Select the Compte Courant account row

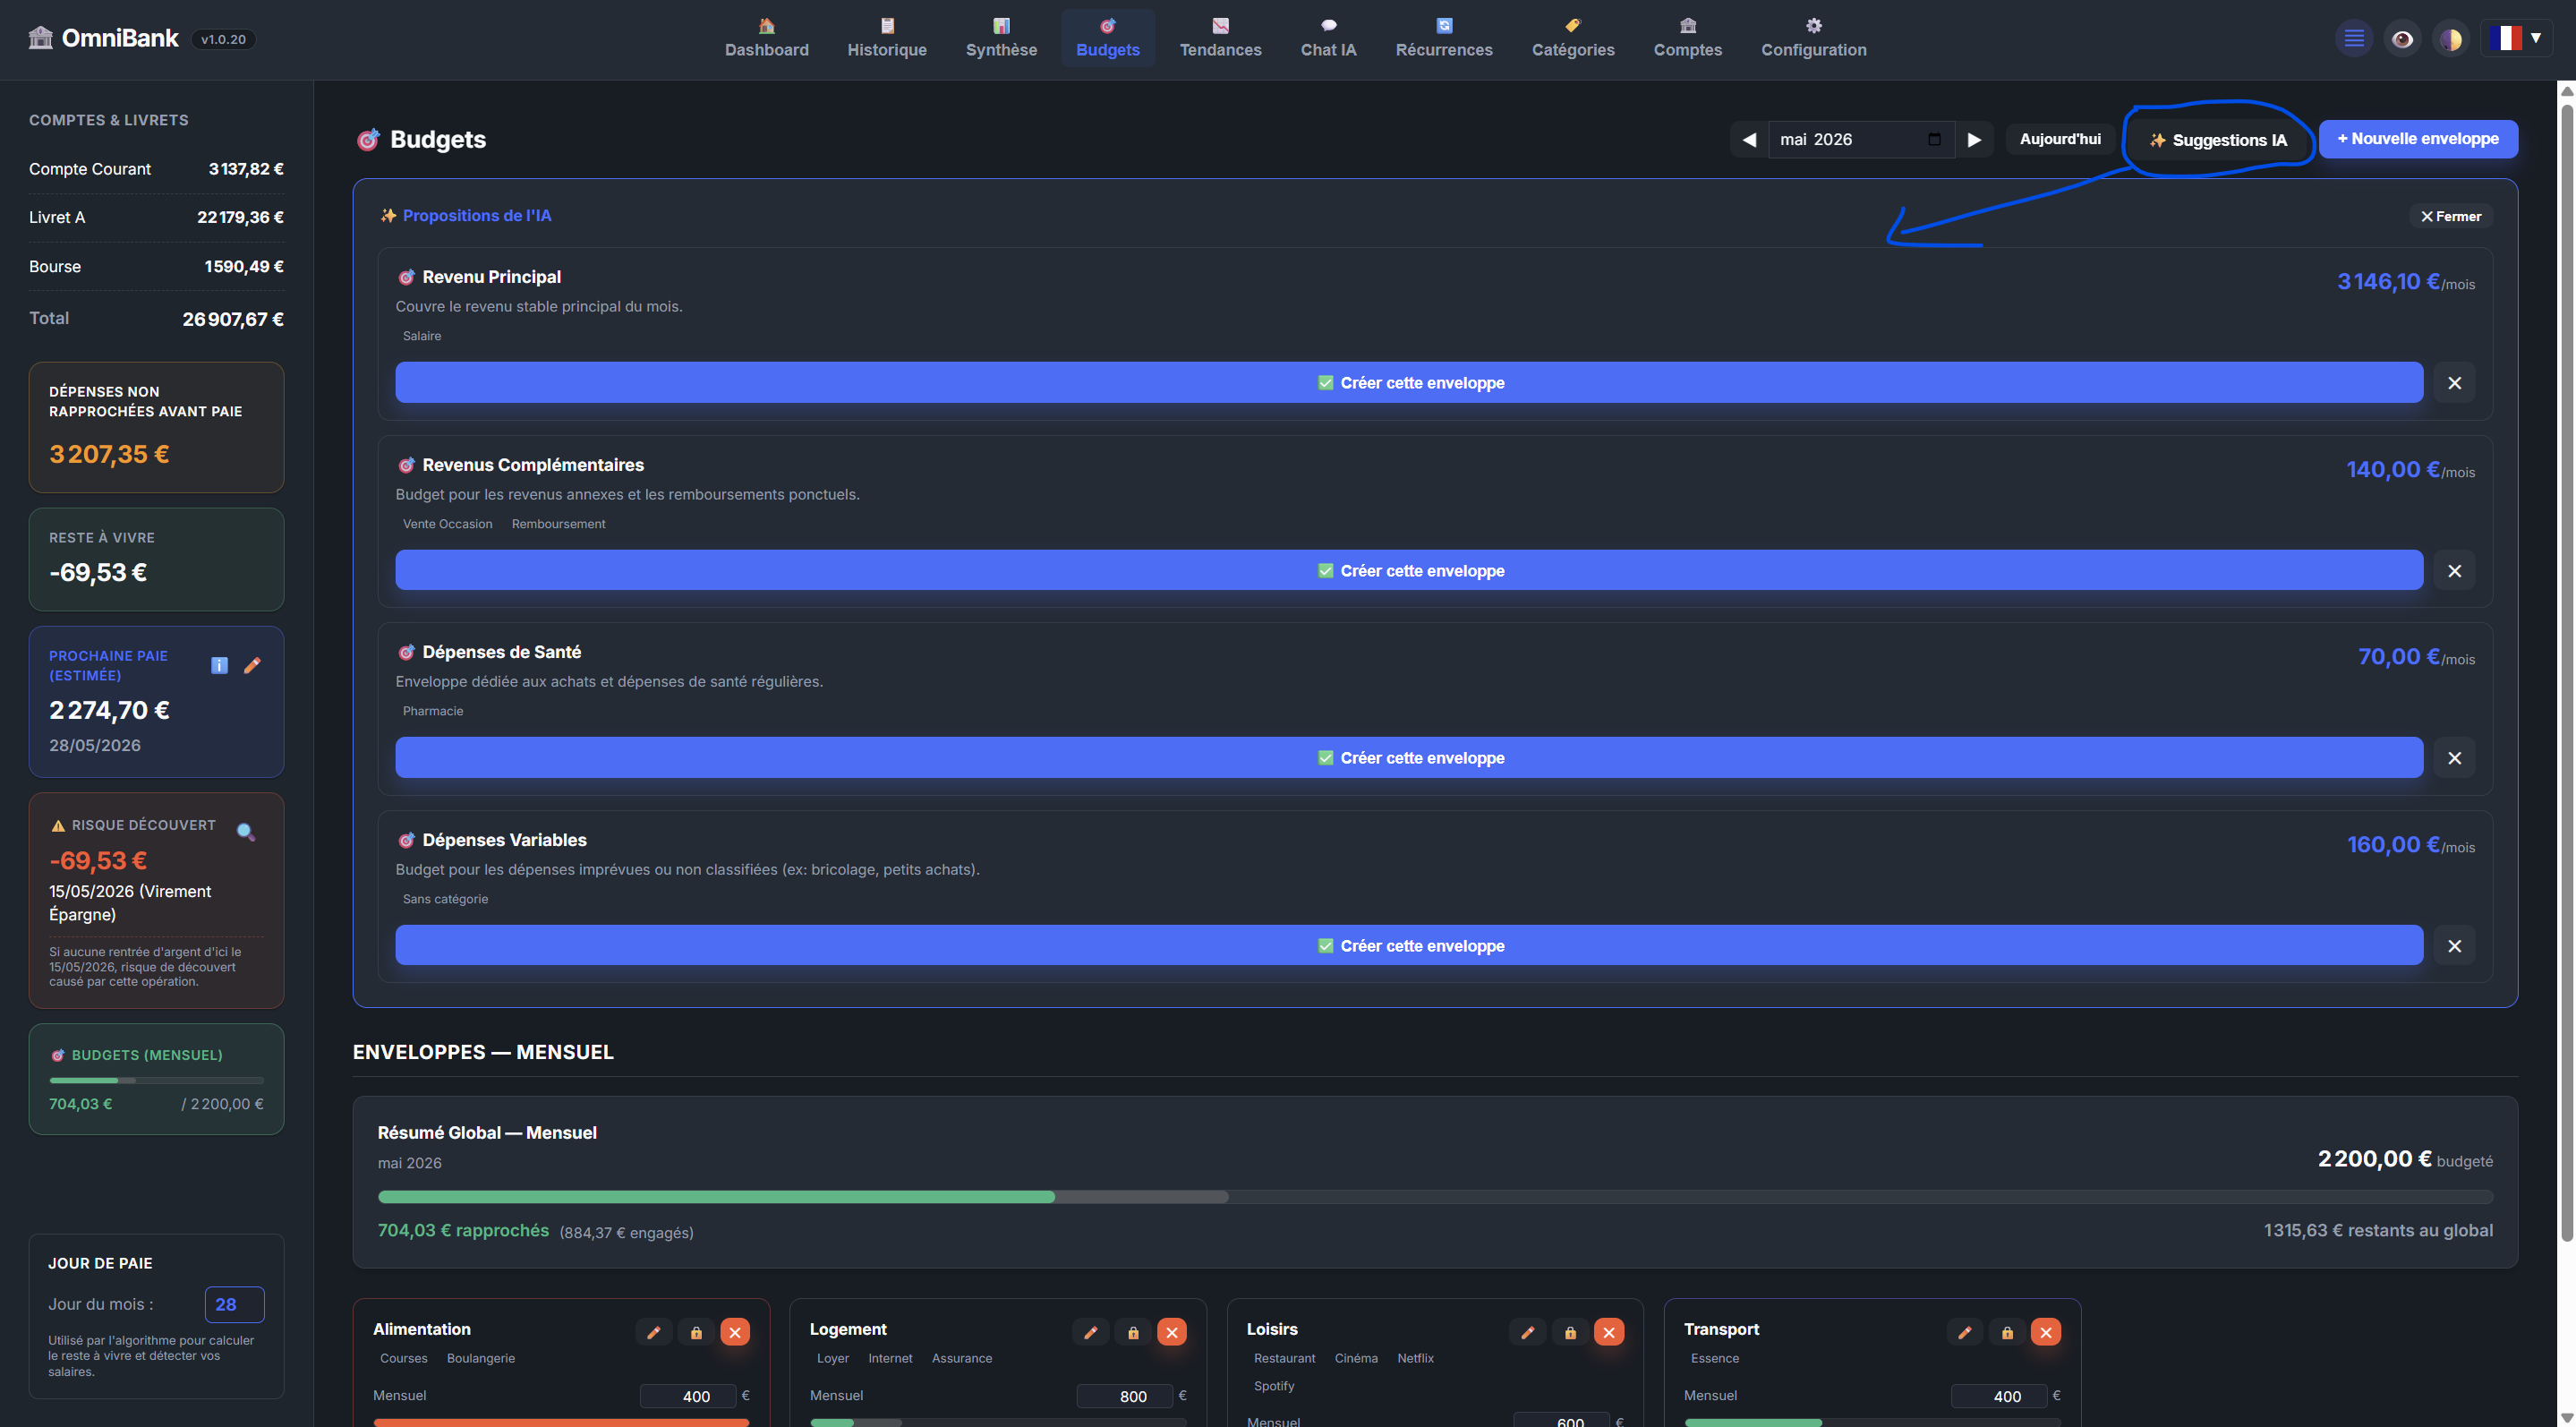click(x=156, y=169)
